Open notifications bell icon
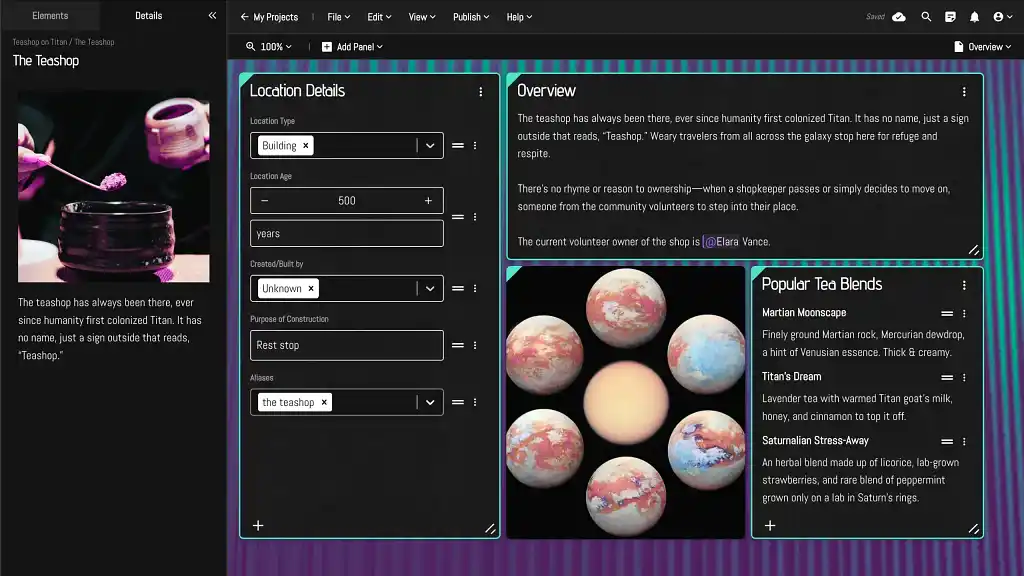Image resolution: width=1024 pixels, height=576 pixels. click(974, 17)
